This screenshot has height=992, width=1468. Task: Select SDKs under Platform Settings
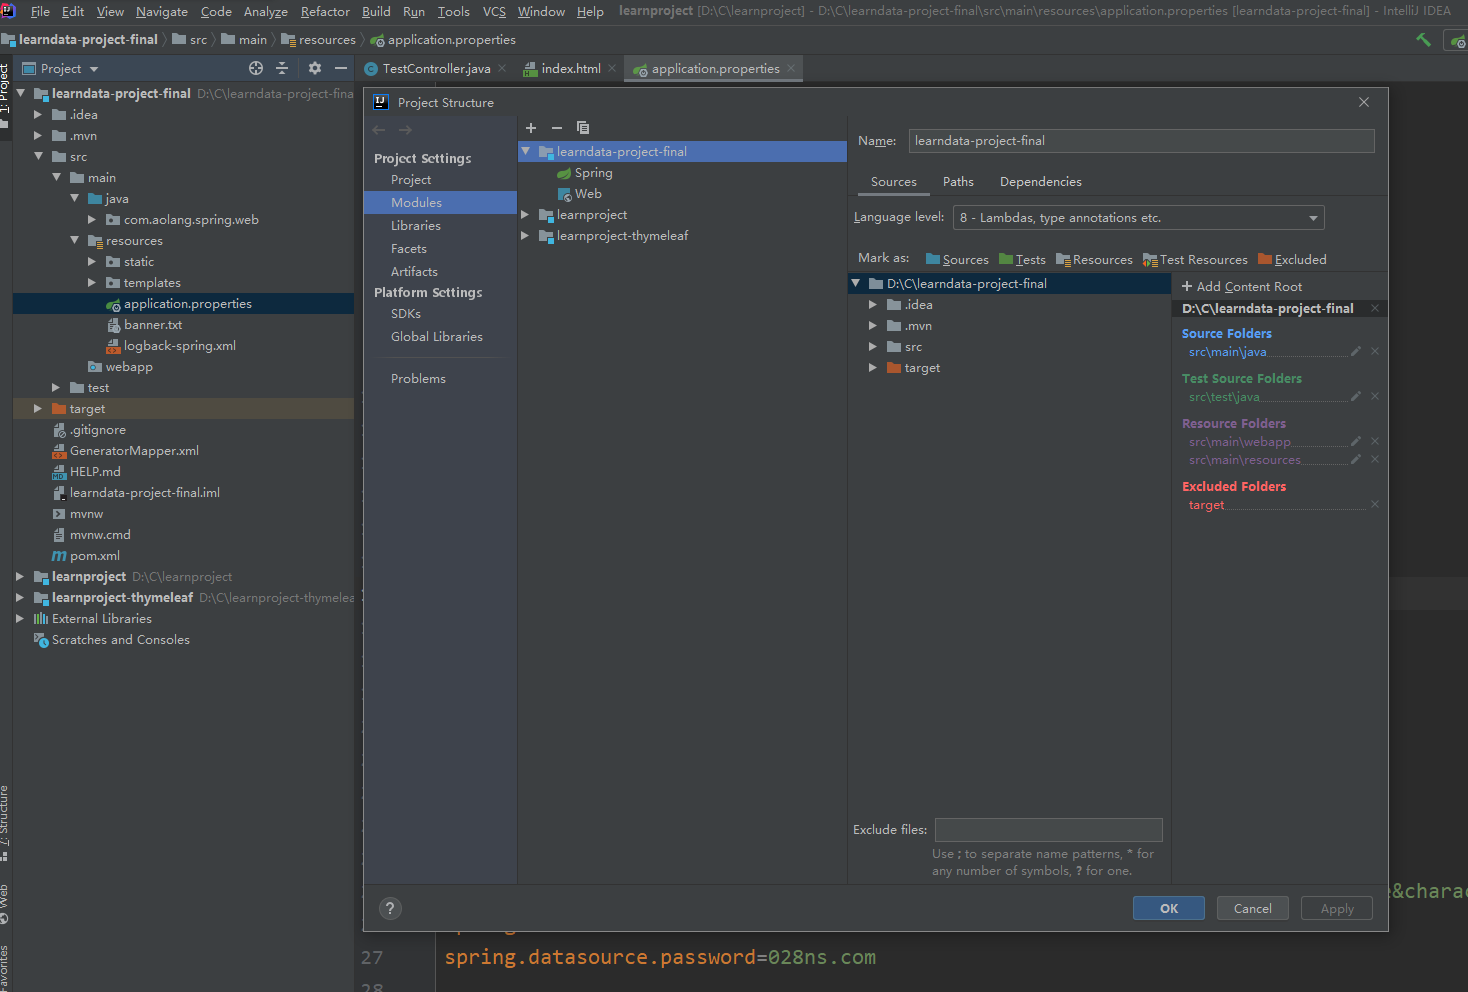(406, 313)
